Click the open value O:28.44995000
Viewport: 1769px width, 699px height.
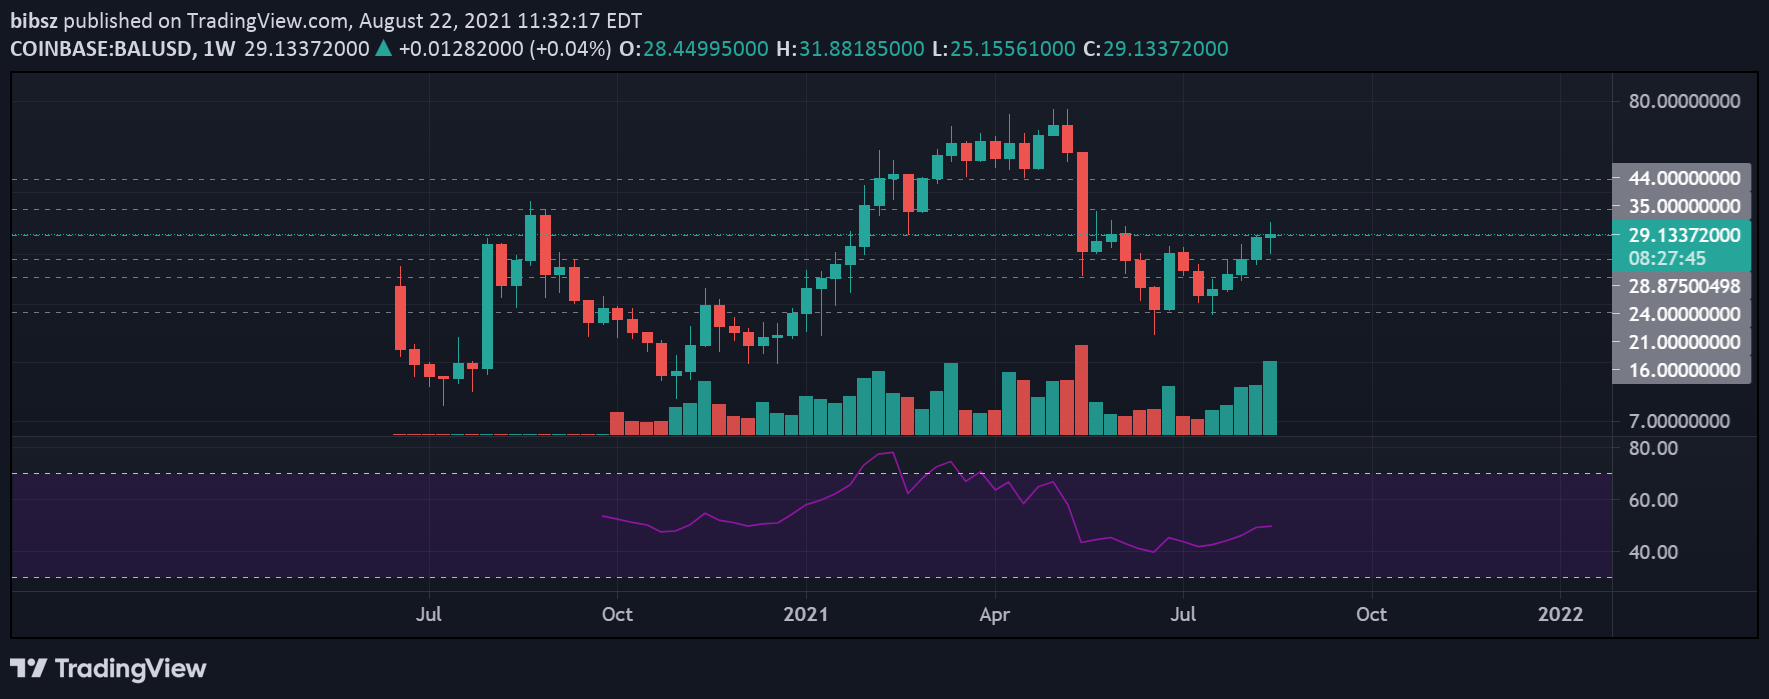694,49
